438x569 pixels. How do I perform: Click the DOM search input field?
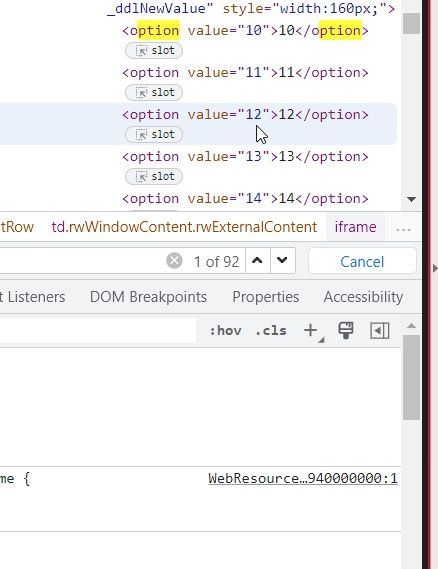pos(82,261)
